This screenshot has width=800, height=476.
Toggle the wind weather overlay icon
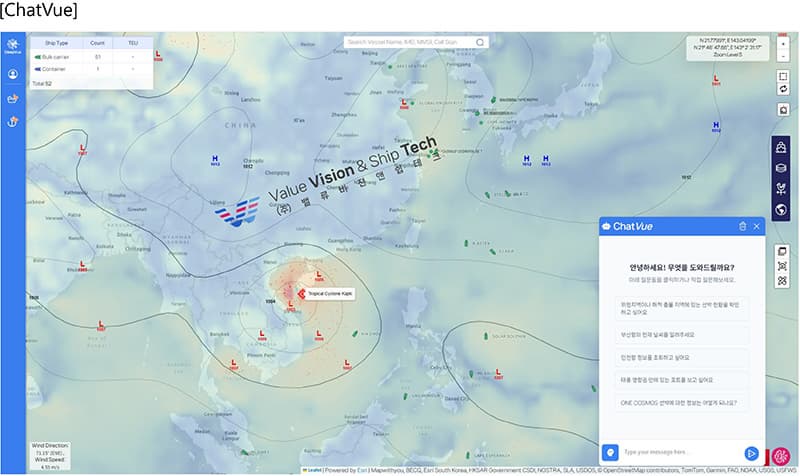coord(782,189)
